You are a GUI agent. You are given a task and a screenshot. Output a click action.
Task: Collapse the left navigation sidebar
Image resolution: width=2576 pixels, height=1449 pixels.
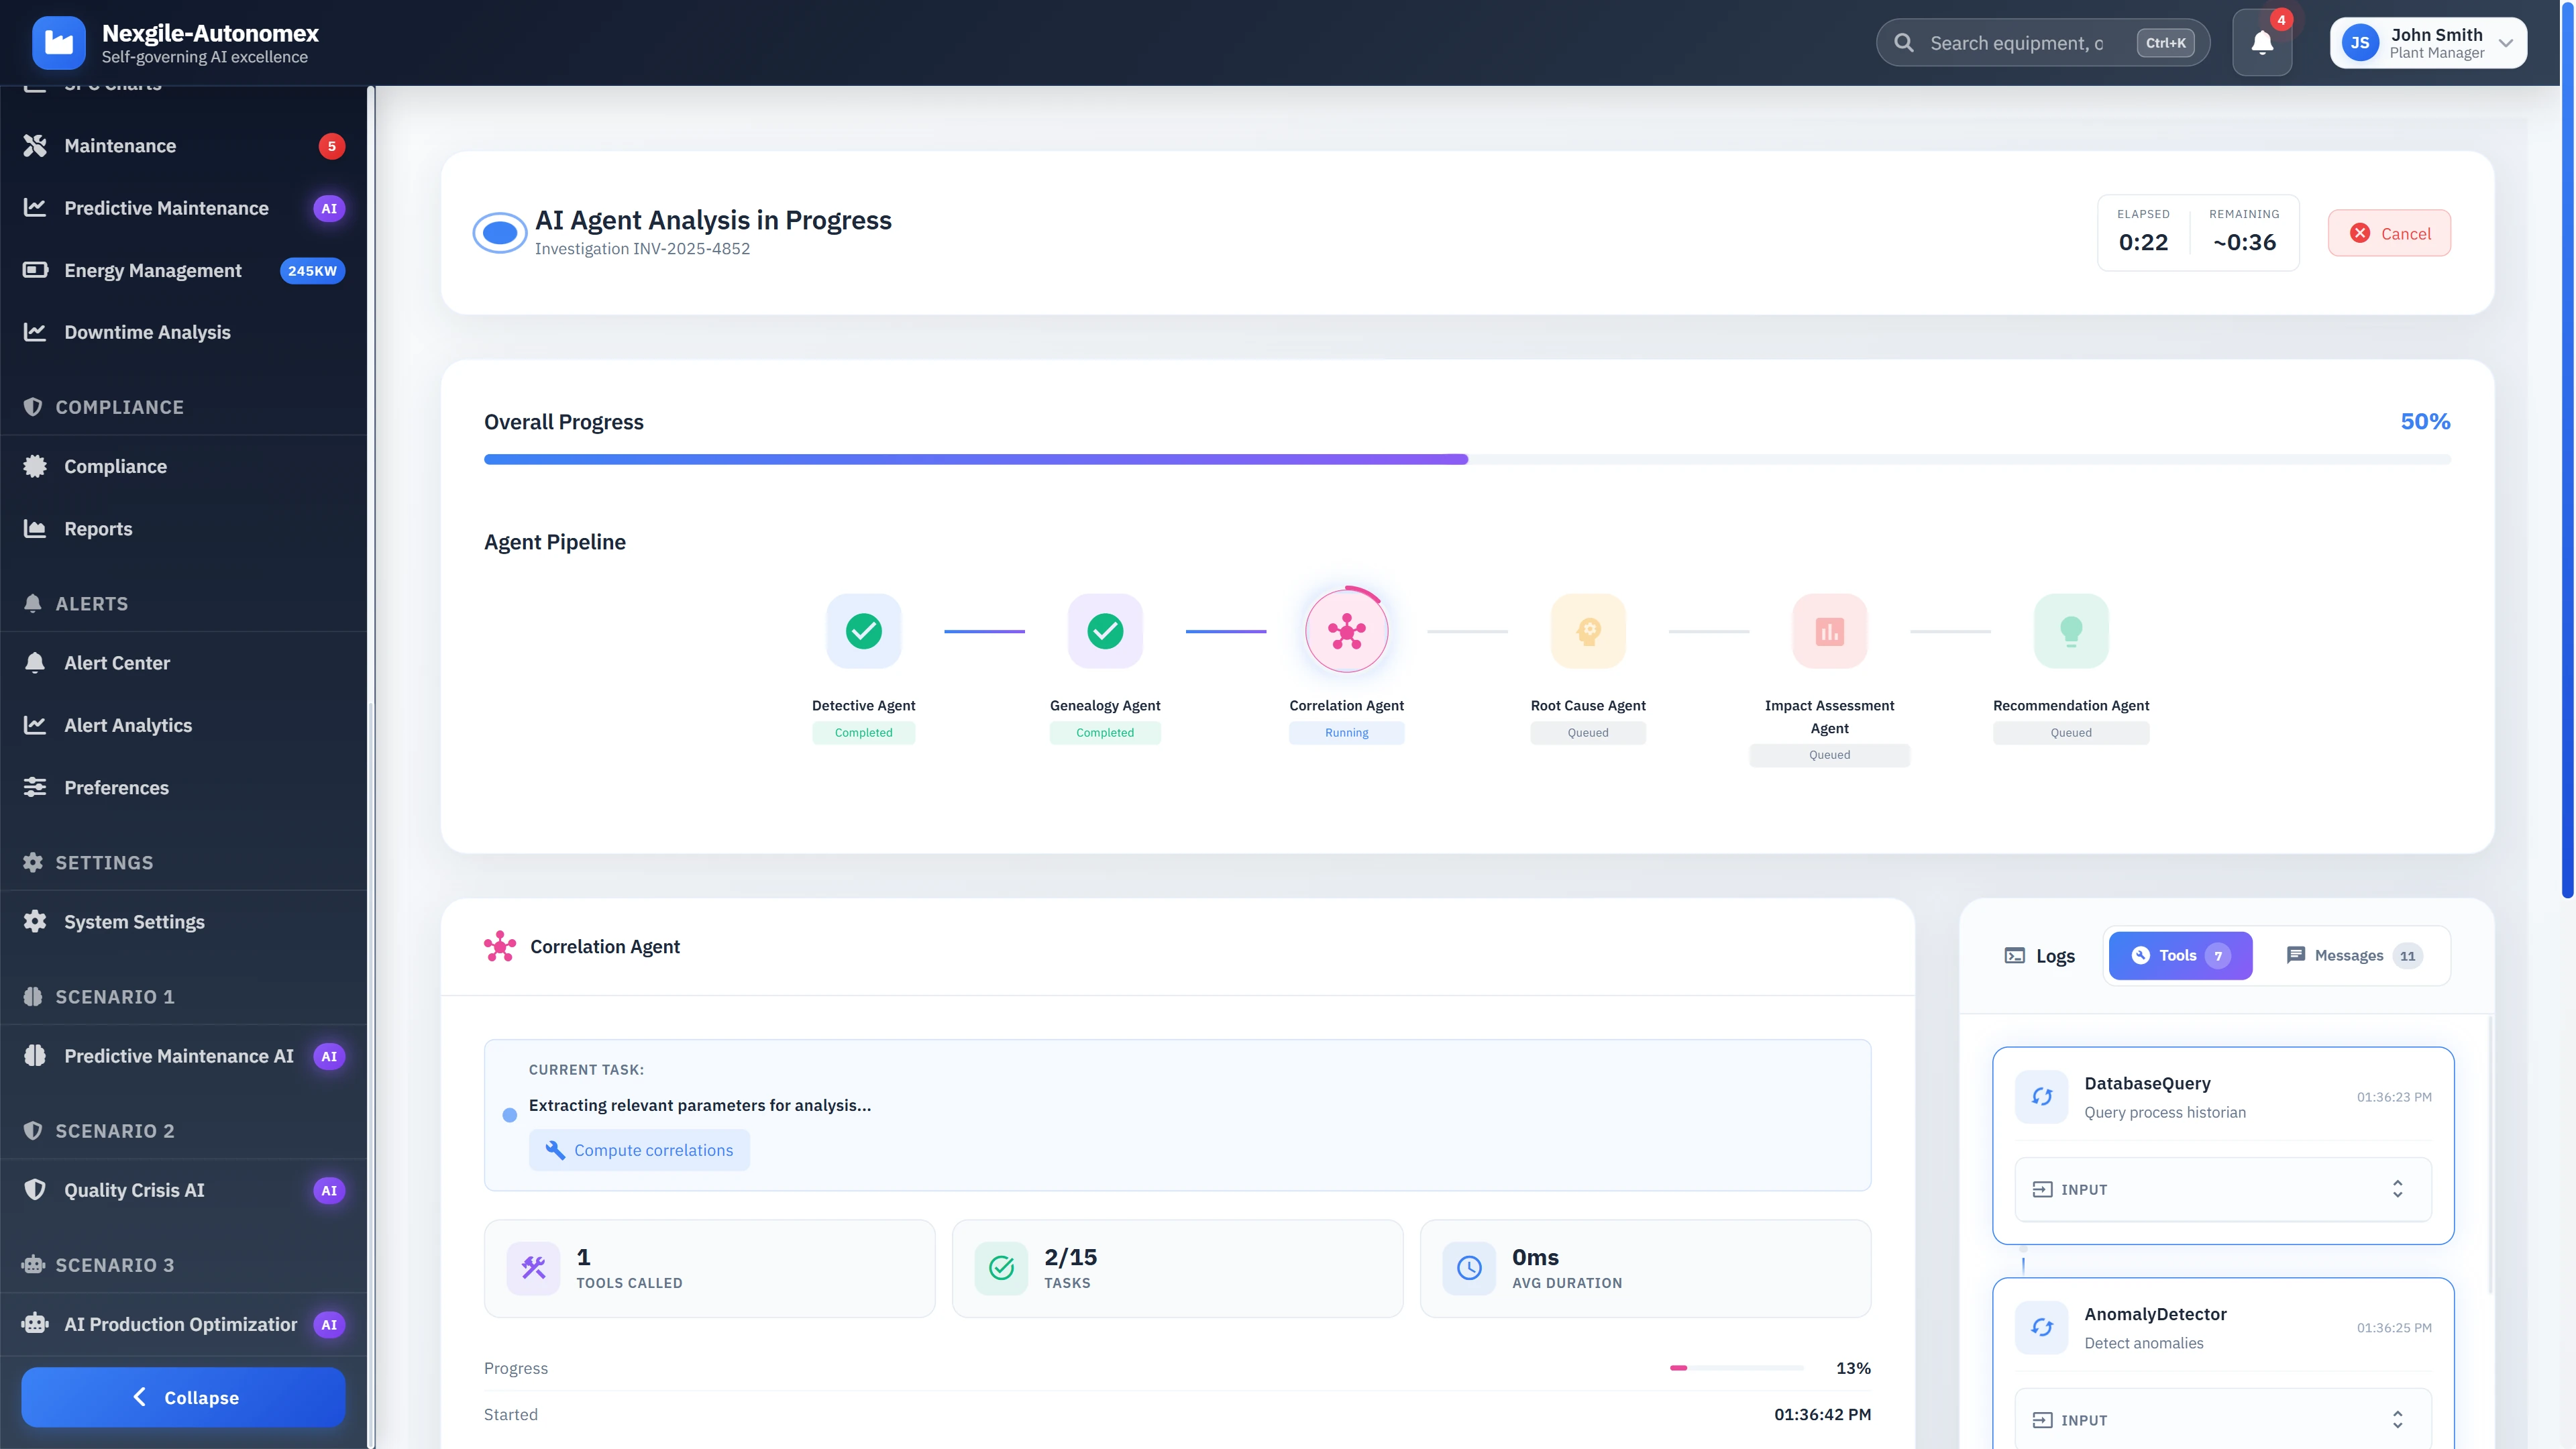183,1397
